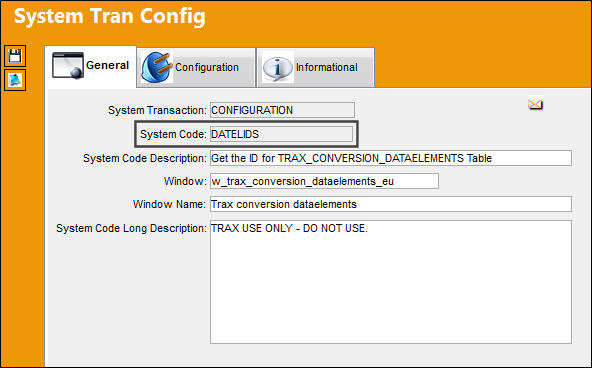Screen dimensions: 592x368
Task: Click the Window field
Action: tap(324, 181)
